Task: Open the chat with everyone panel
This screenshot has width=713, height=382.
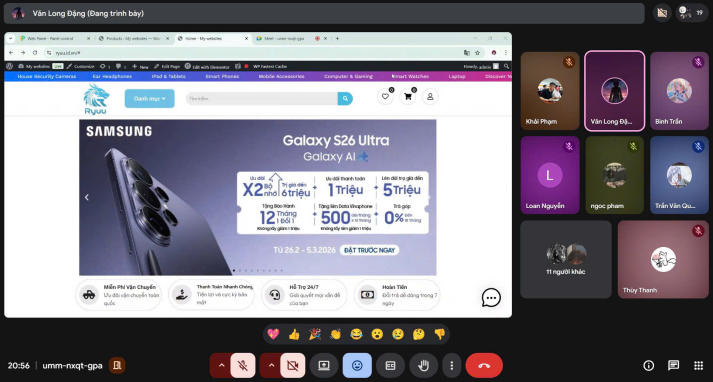Action: [x=673, y=365]
